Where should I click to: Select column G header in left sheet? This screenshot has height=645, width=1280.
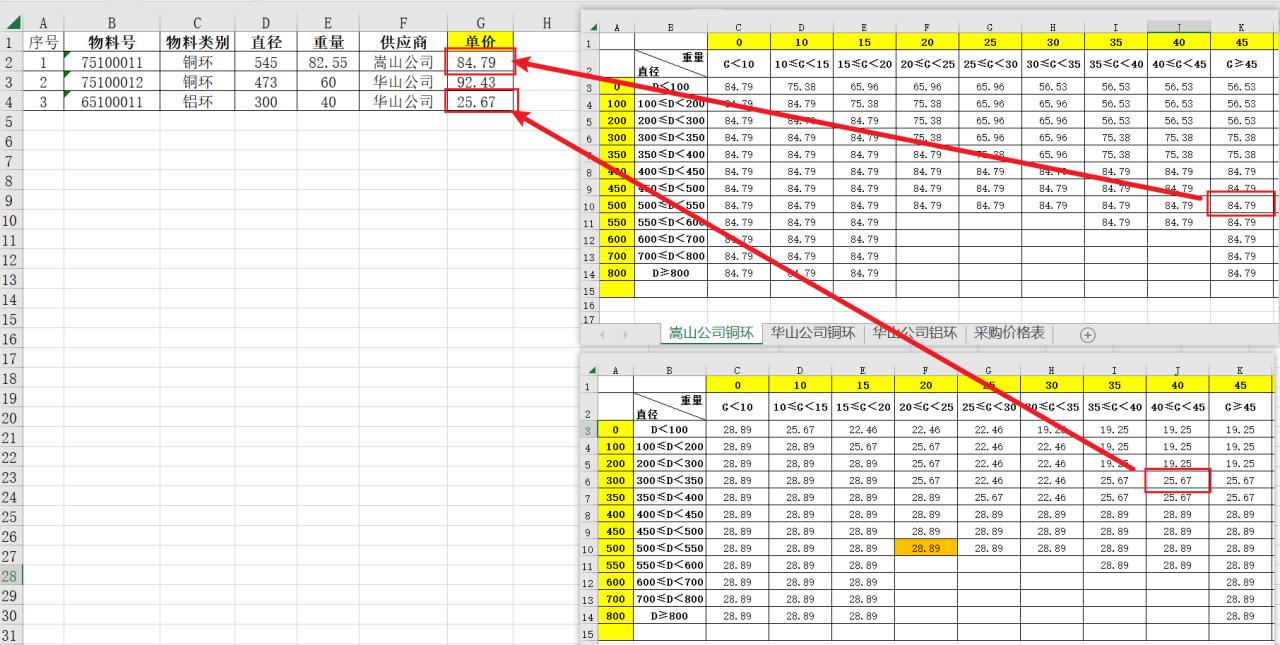(480, 22)
